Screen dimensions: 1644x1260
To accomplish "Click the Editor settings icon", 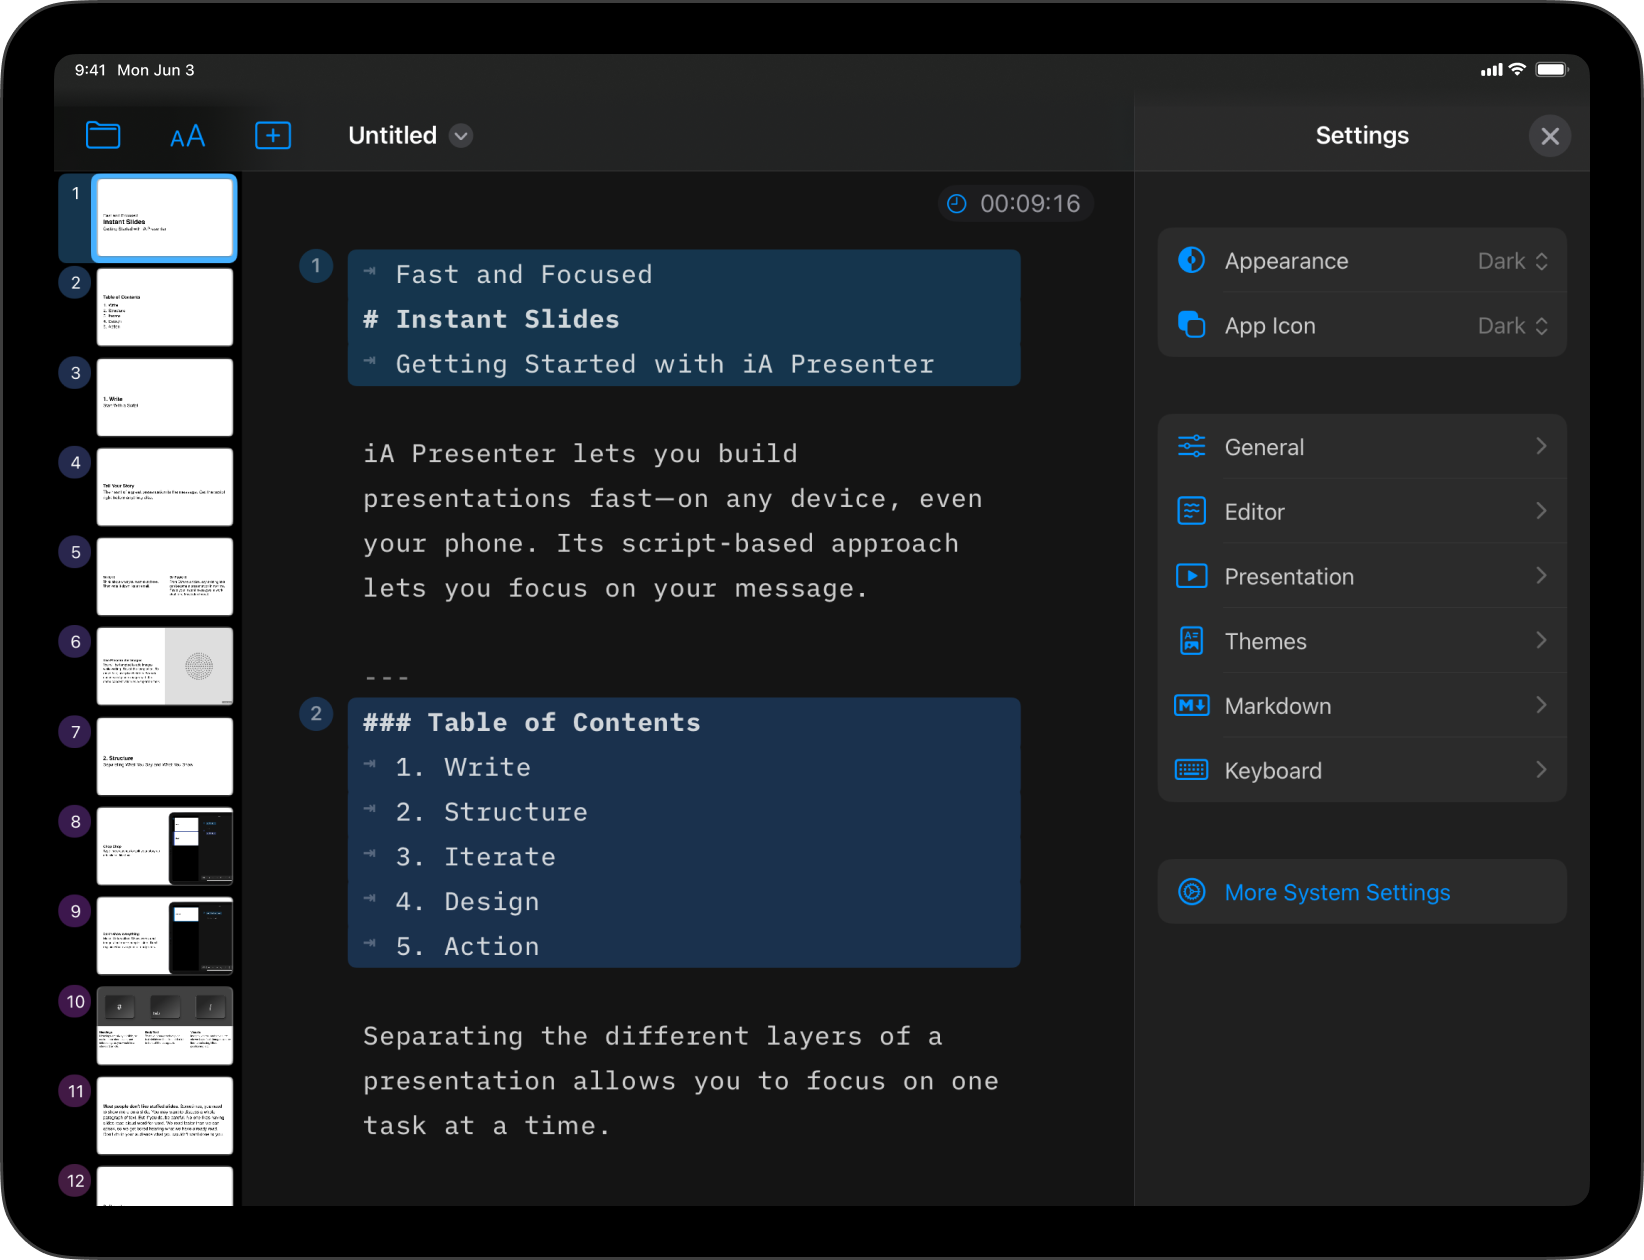I will click(1192, 511).
